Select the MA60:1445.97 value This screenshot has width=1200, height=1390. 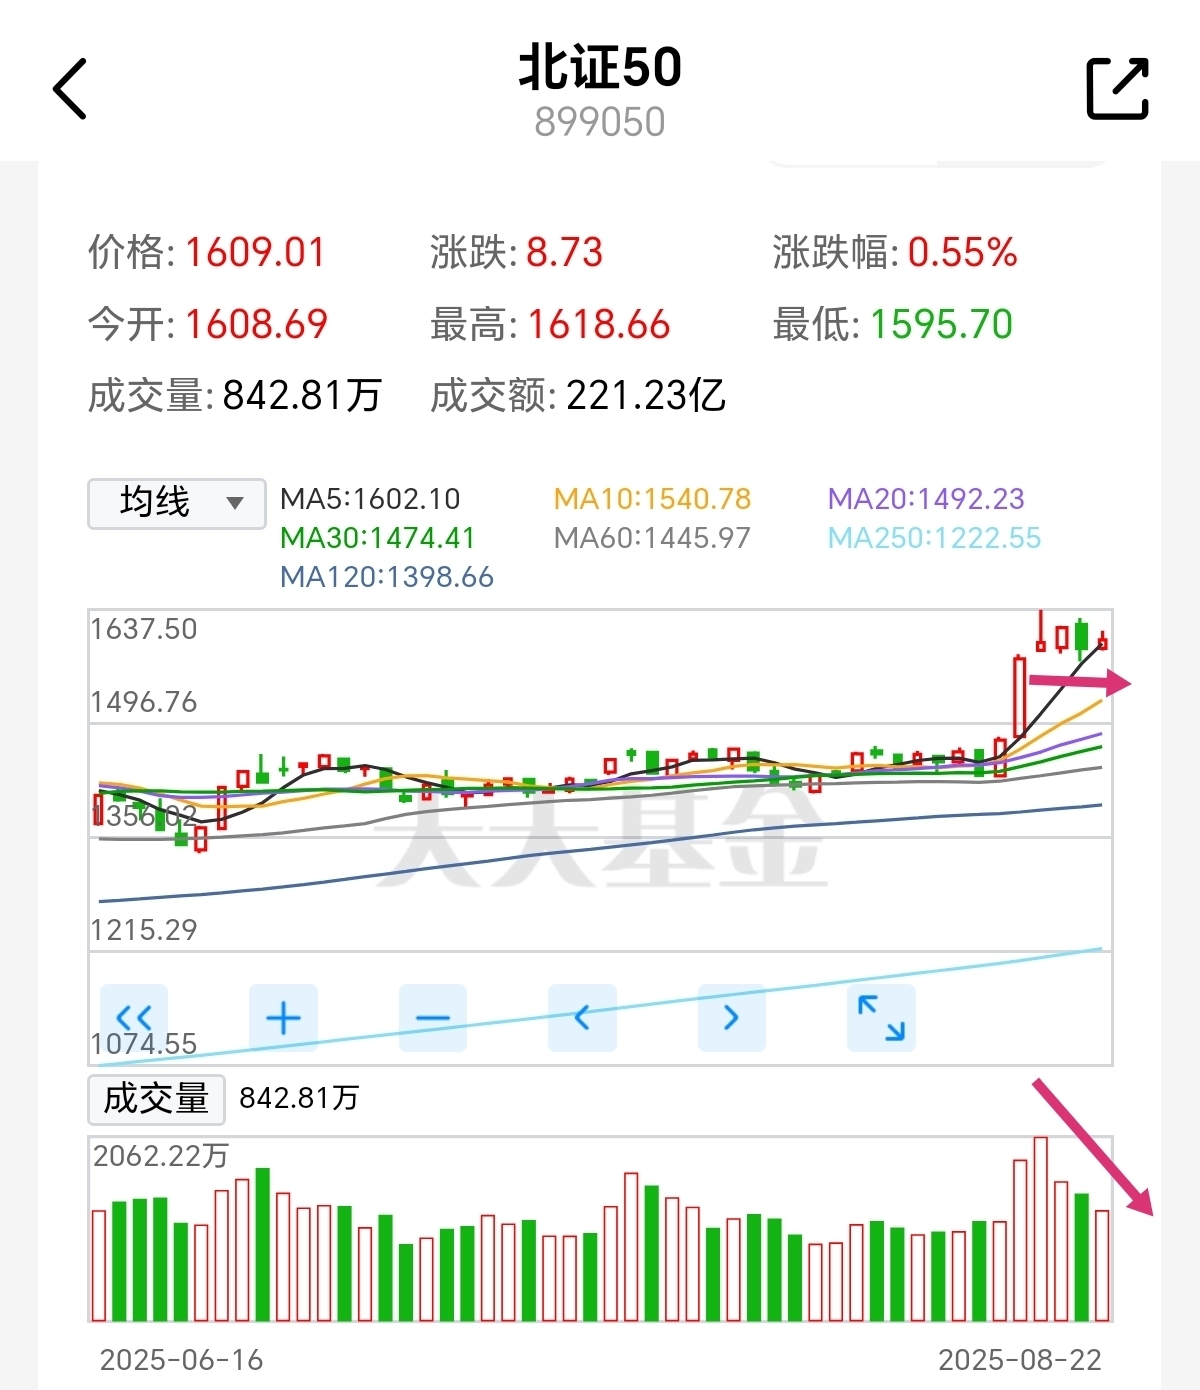click(x=652, y=538)
